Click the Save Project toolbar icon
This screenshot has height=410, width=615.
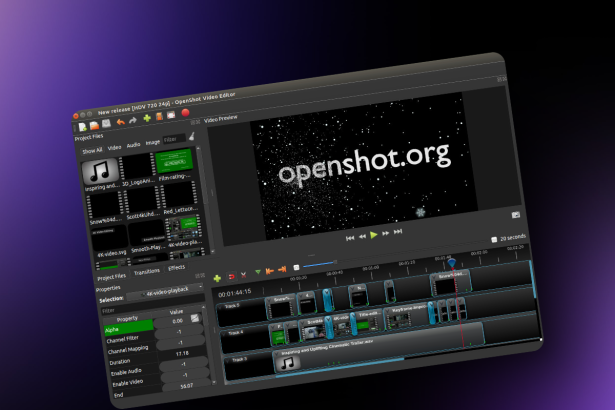[107, 124]
